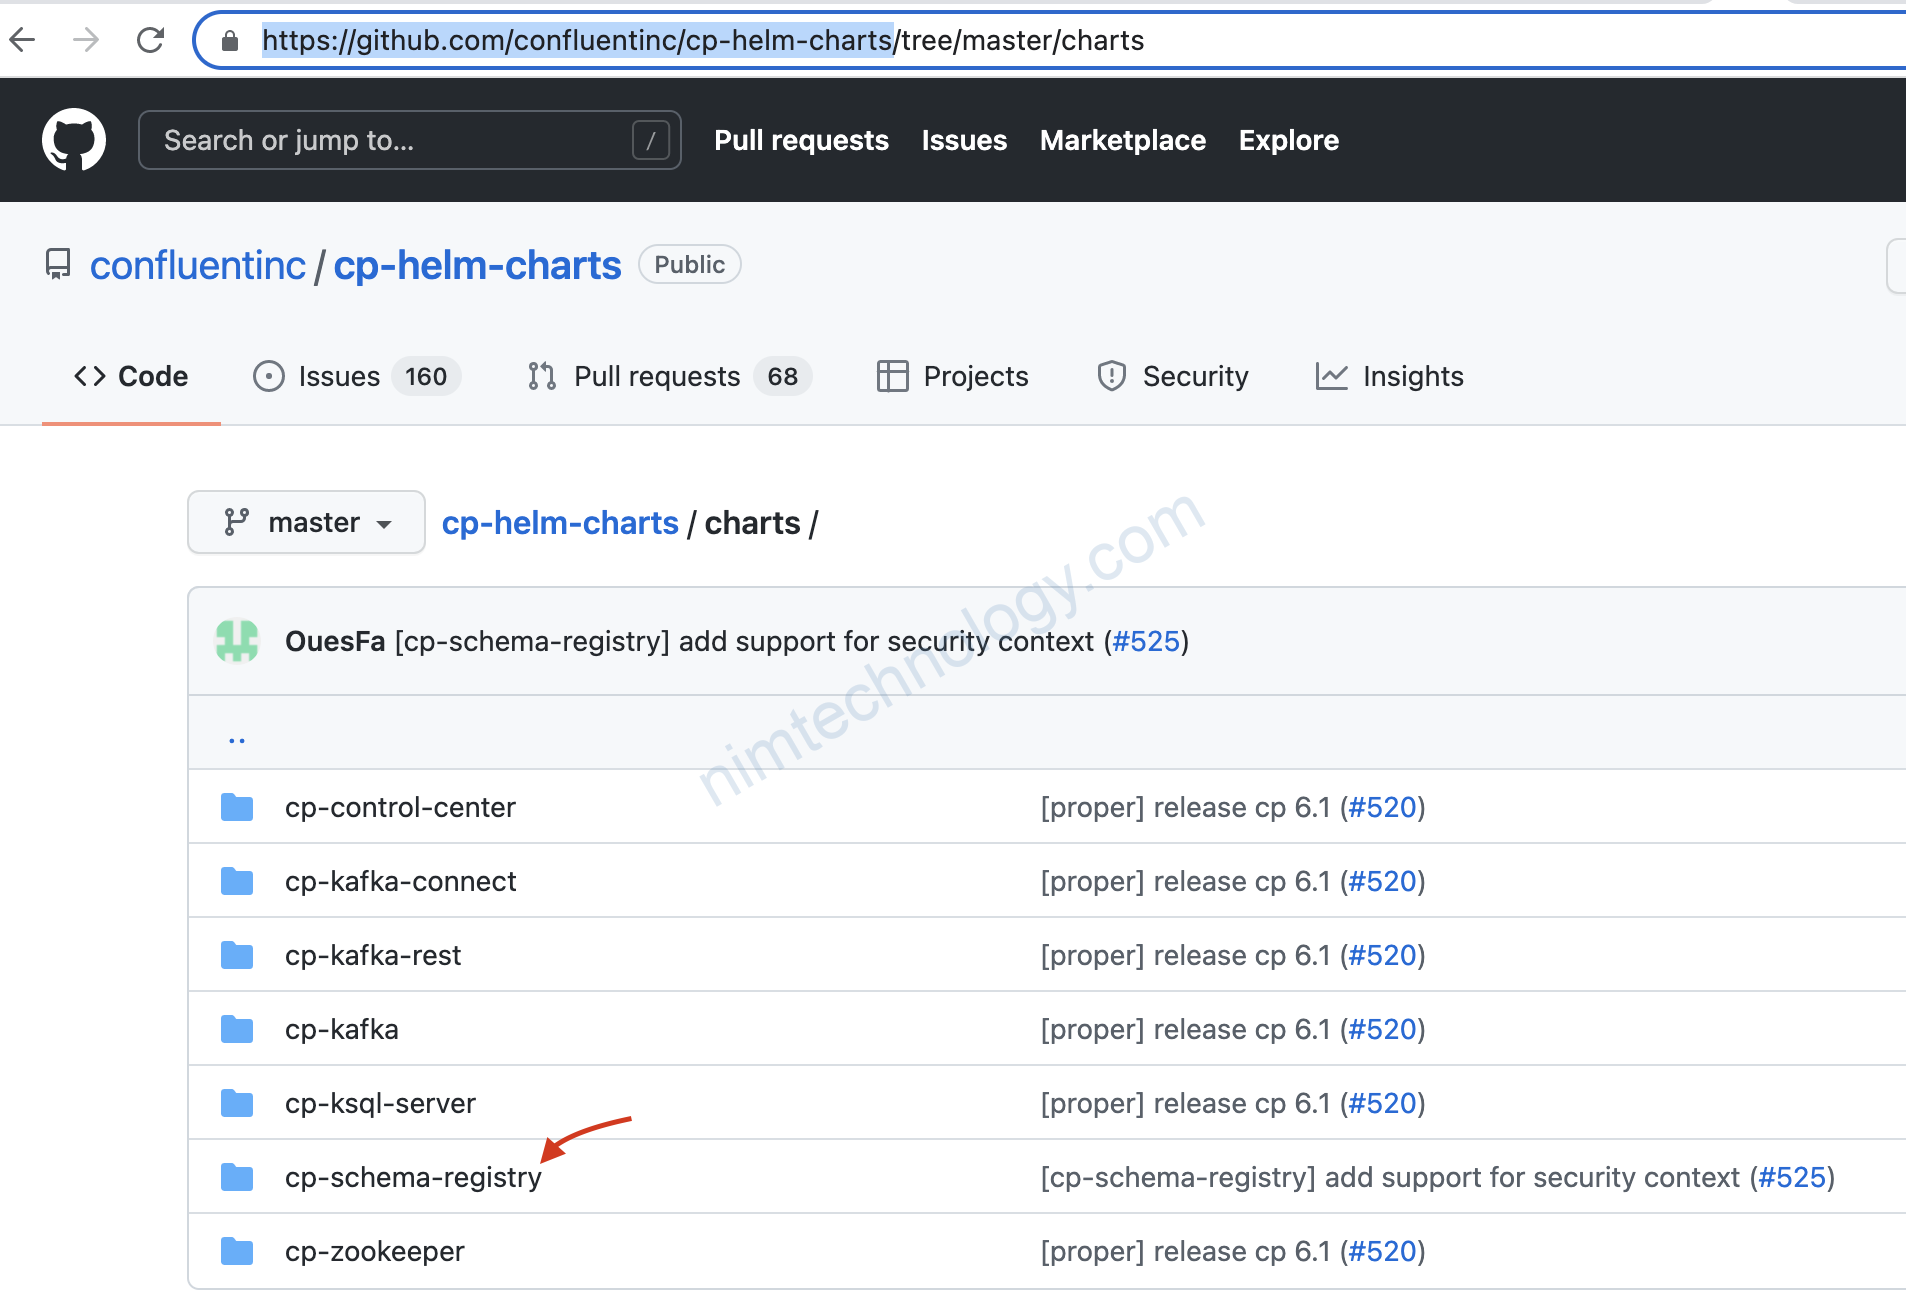Image resolution: width=1906 pixels, height=1302 pixels.
Task: Click cp-helm-charts breadcrumb link
Action: coord(560,523)
